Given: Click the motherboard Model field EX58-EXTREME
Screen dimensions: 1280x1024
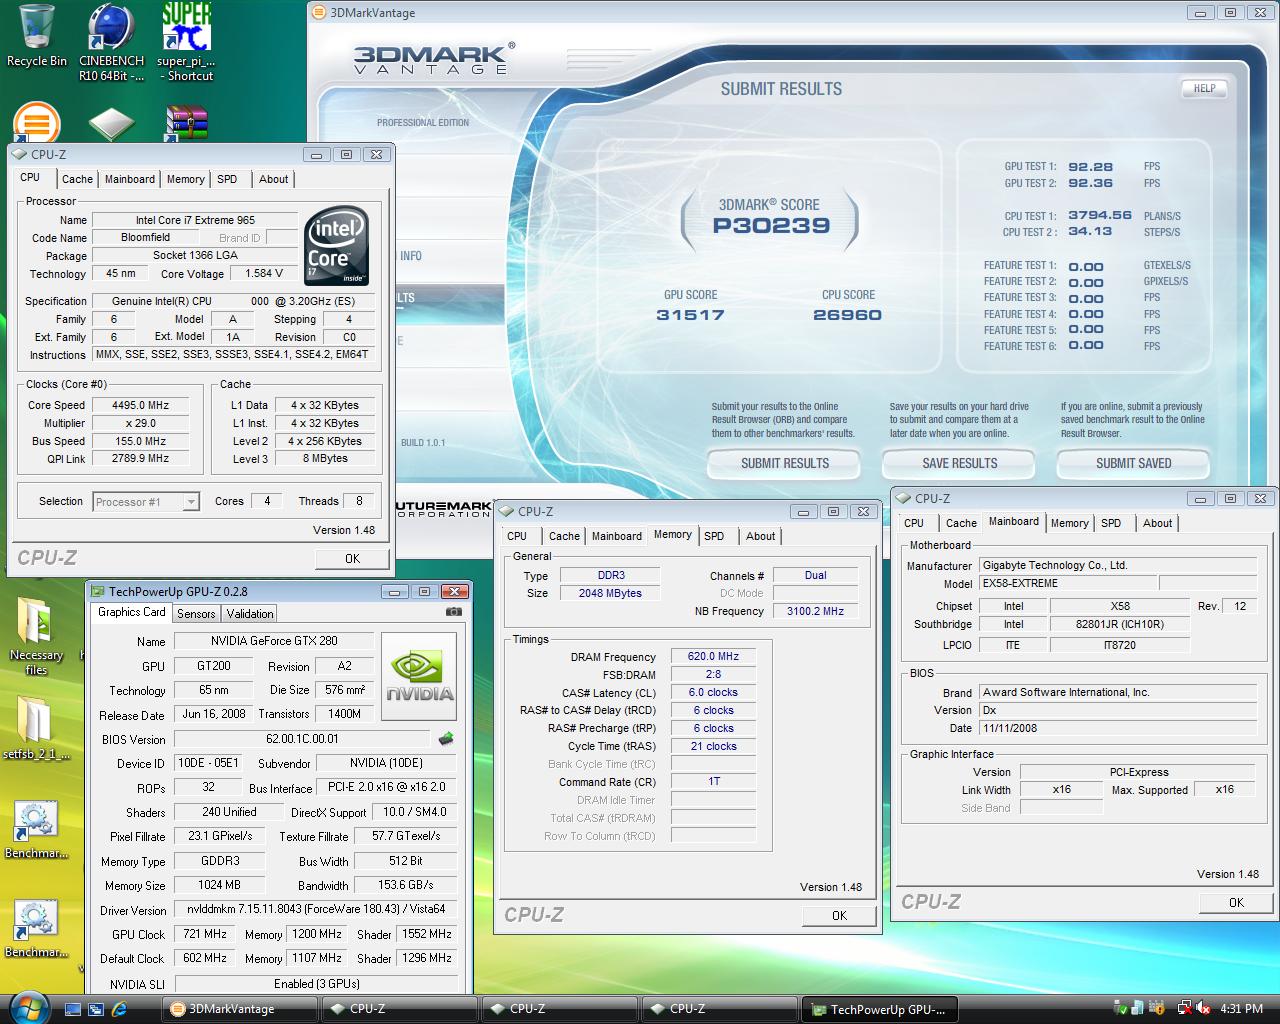Looking at the screenshot, I should click(1067, 583).
